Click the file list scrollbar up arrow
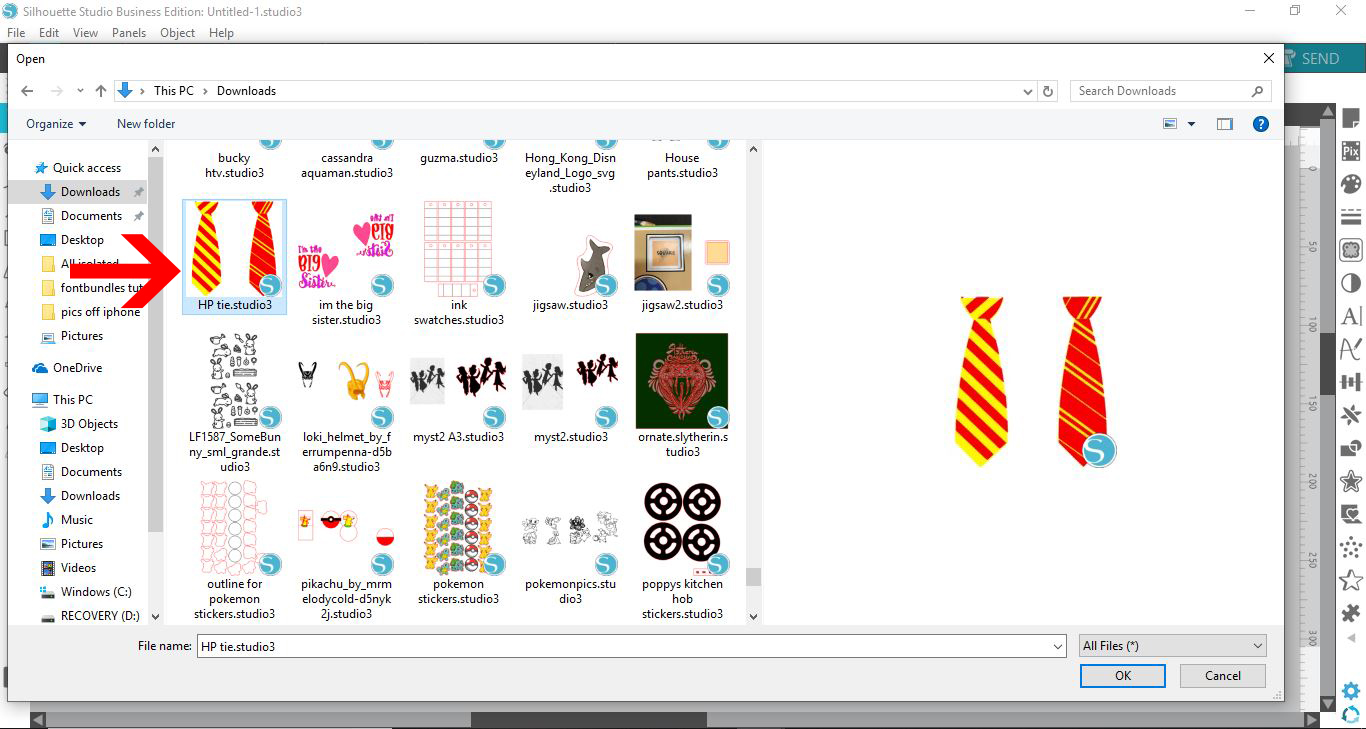Screen dimensions: 1366x729 tap(754, 150)
